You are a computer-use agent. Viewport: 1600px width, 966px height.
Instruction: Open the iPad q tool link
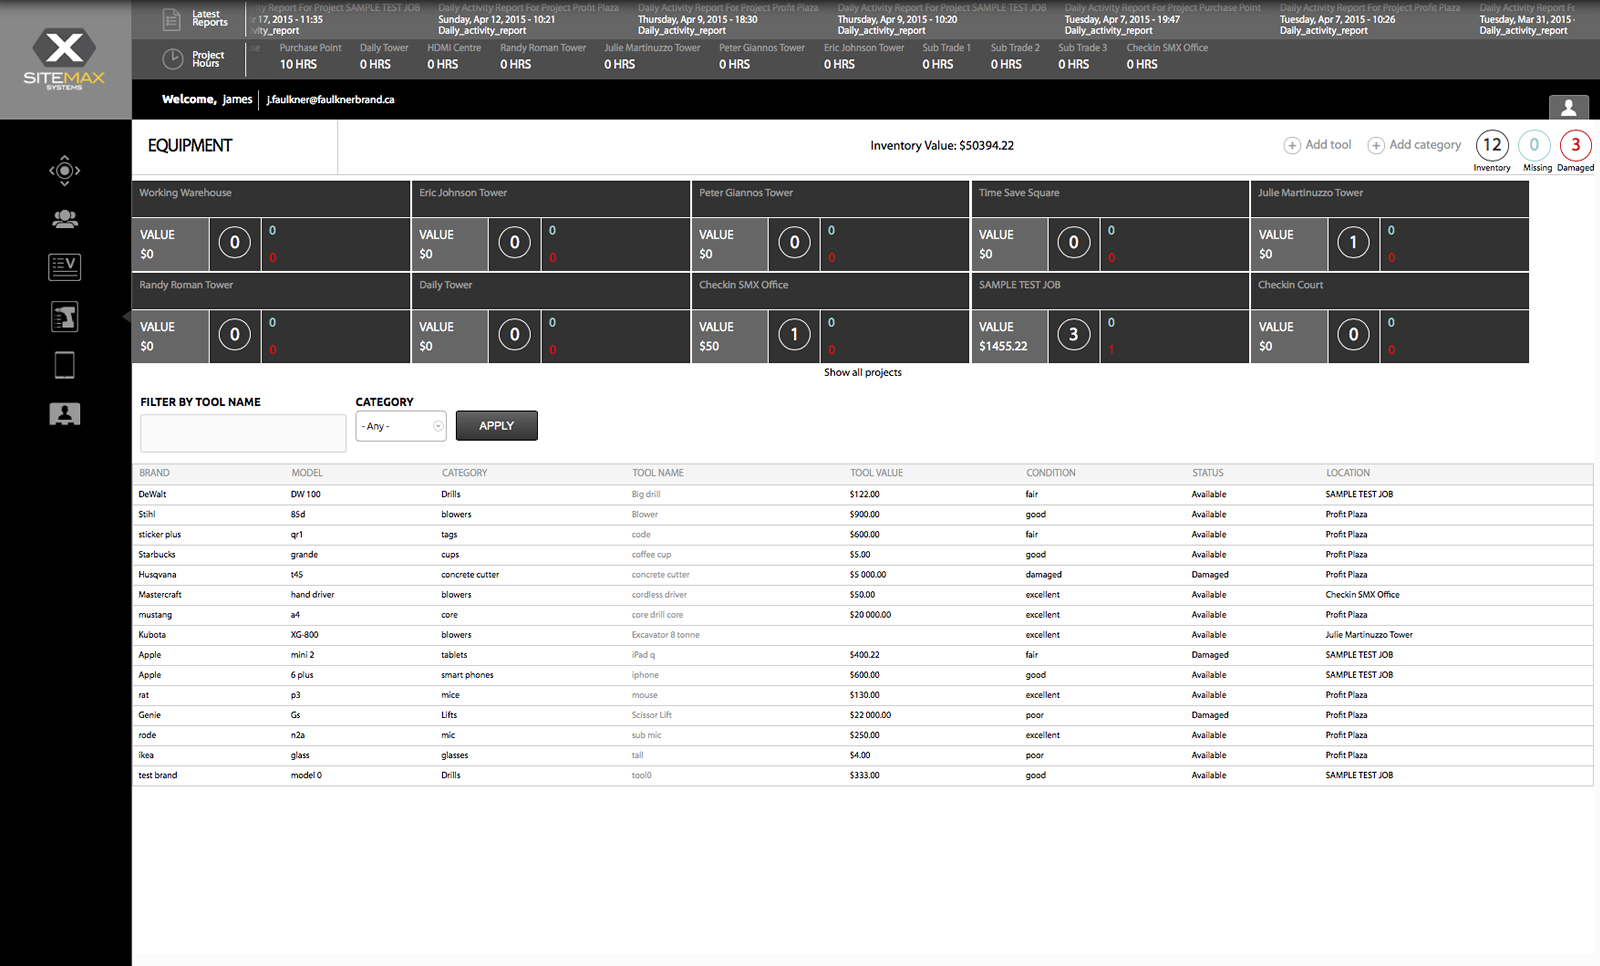[x=643, y=655]
